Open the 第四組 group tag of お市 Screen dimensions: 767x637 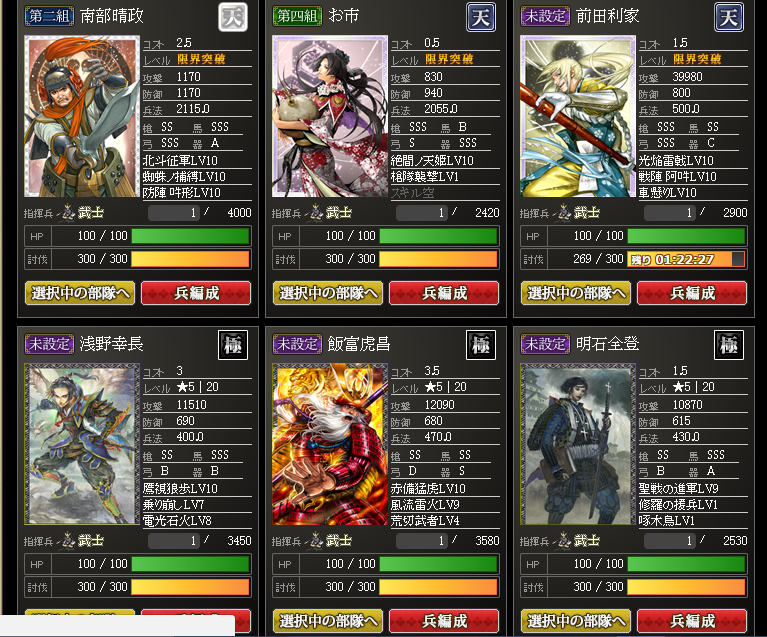[x=297, y=16]
